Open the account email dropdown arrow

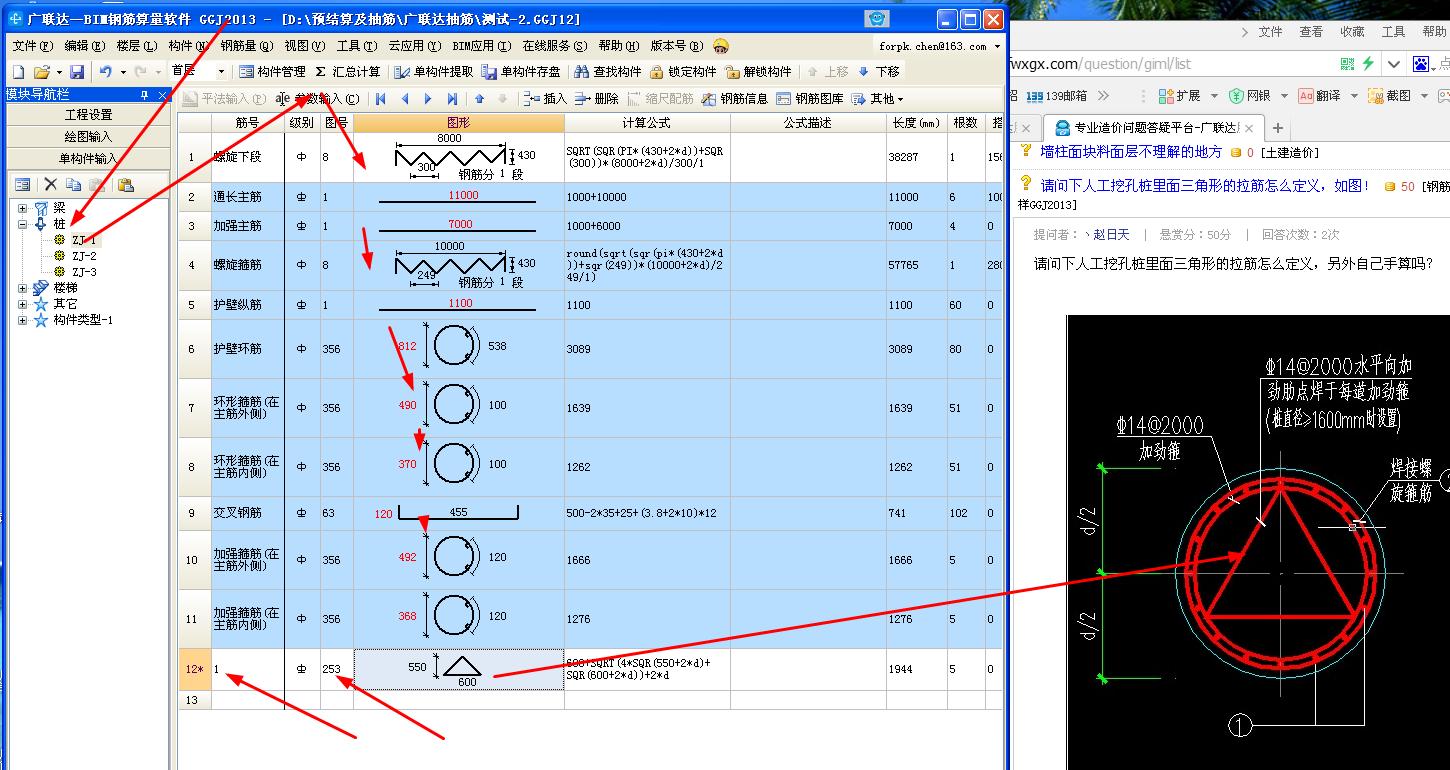tap(997, 46)
